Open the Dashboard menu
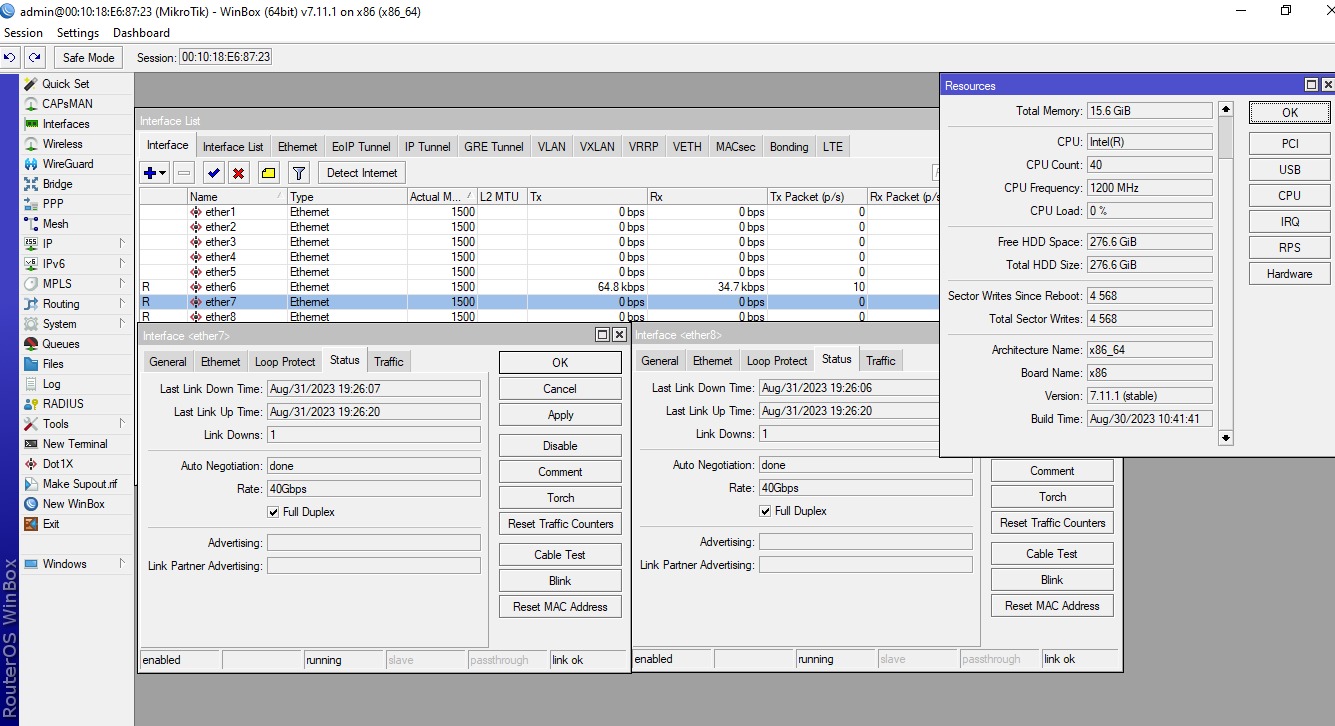The image size is (1335, 726). click(141, 33)
